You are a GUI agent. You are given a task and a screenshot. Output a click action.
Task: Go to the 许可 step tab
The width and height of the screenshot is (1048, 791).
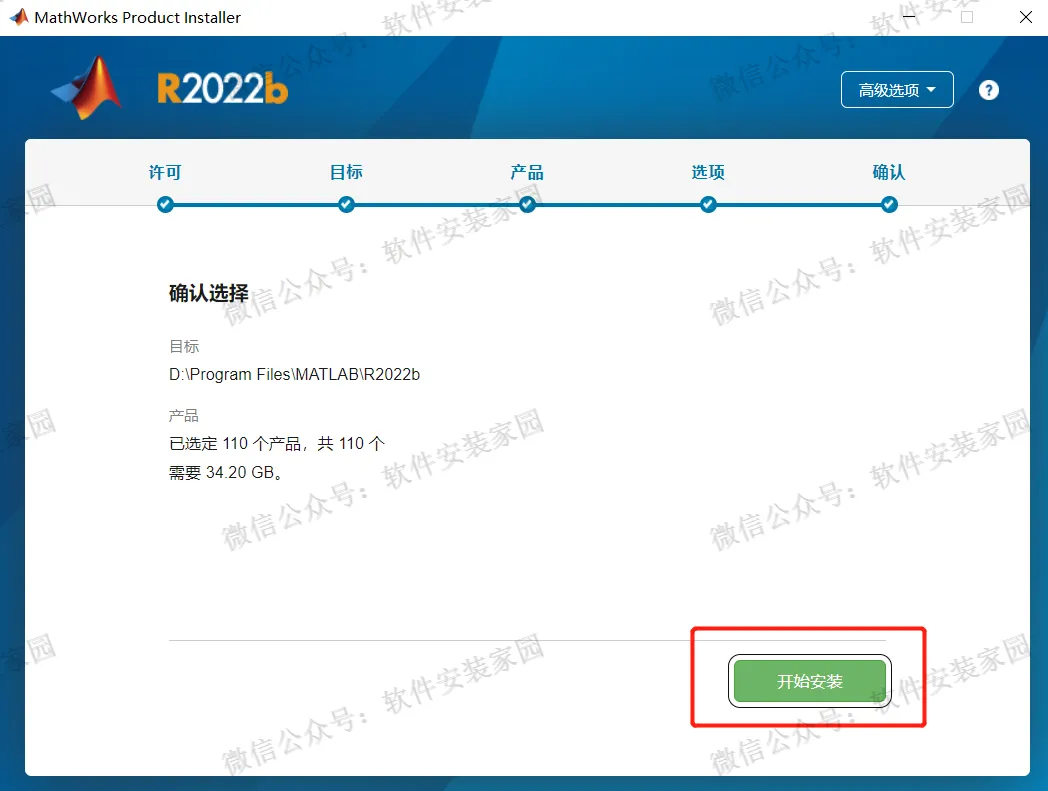165,173
